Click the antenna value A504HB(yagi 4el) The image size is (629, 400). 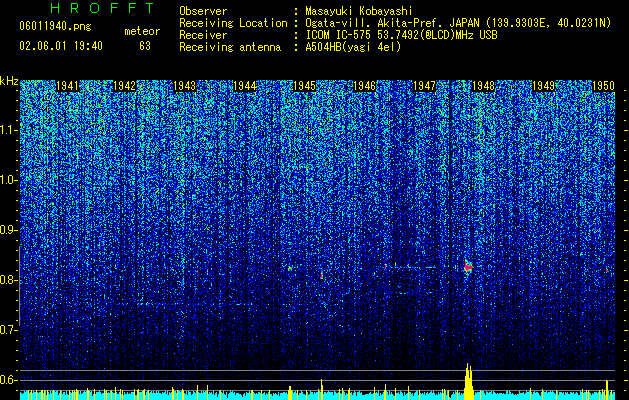353,47
